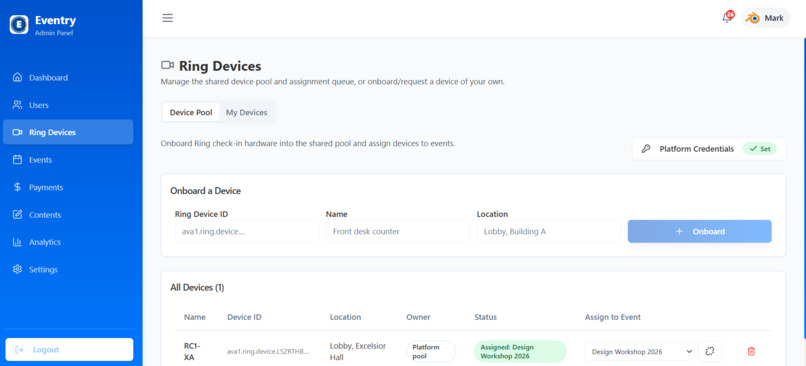Click the green Set status badge
Image resolution: width=806 pixels, height=366 pixels.
point(759,149)
